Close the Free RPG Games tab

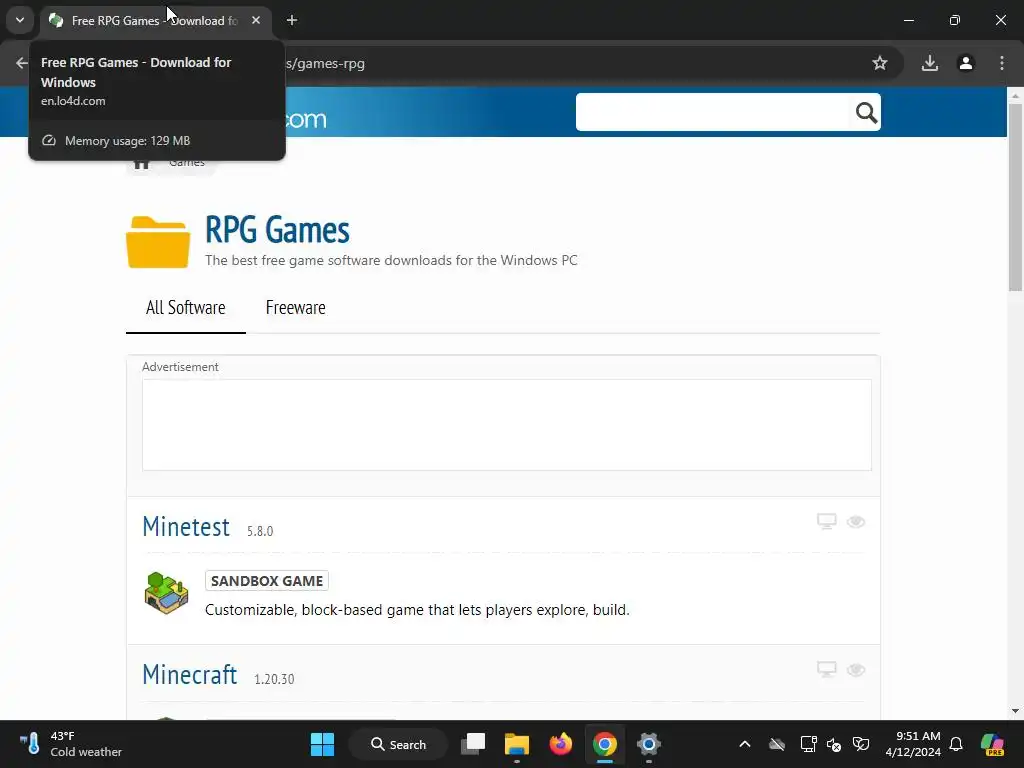point(256,20)
